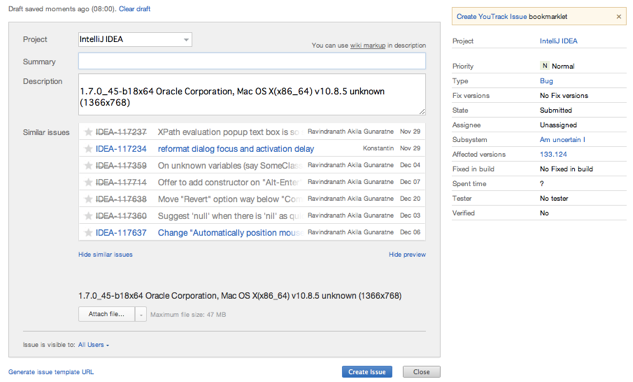Click Suggest 'null' issue title
The width and height of the screenshot is (633, 382).
(x=230, y=216)
